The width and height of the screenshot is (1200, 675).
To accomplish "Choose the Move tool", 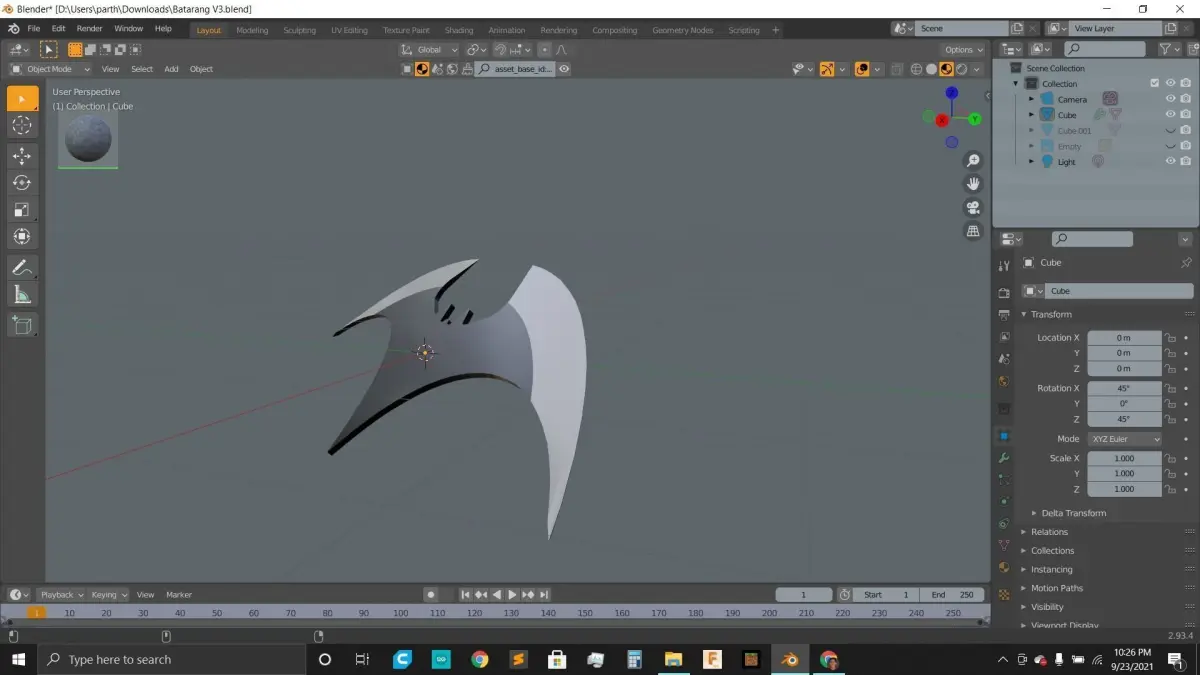I will pos(22,156).
